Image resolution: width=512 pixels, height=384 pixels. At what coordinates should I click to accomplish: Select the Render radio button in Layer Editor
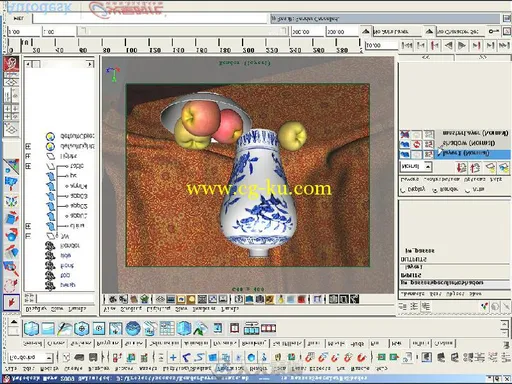click(435, 190)
